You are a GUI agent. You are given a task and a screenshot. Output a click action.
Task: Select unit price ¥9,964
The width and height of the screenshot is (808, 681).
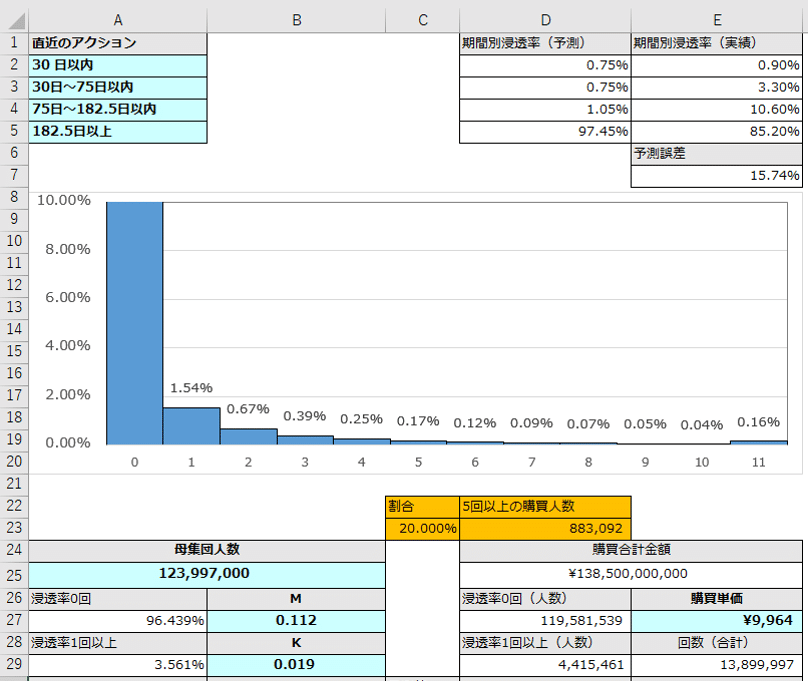[717, 621]
